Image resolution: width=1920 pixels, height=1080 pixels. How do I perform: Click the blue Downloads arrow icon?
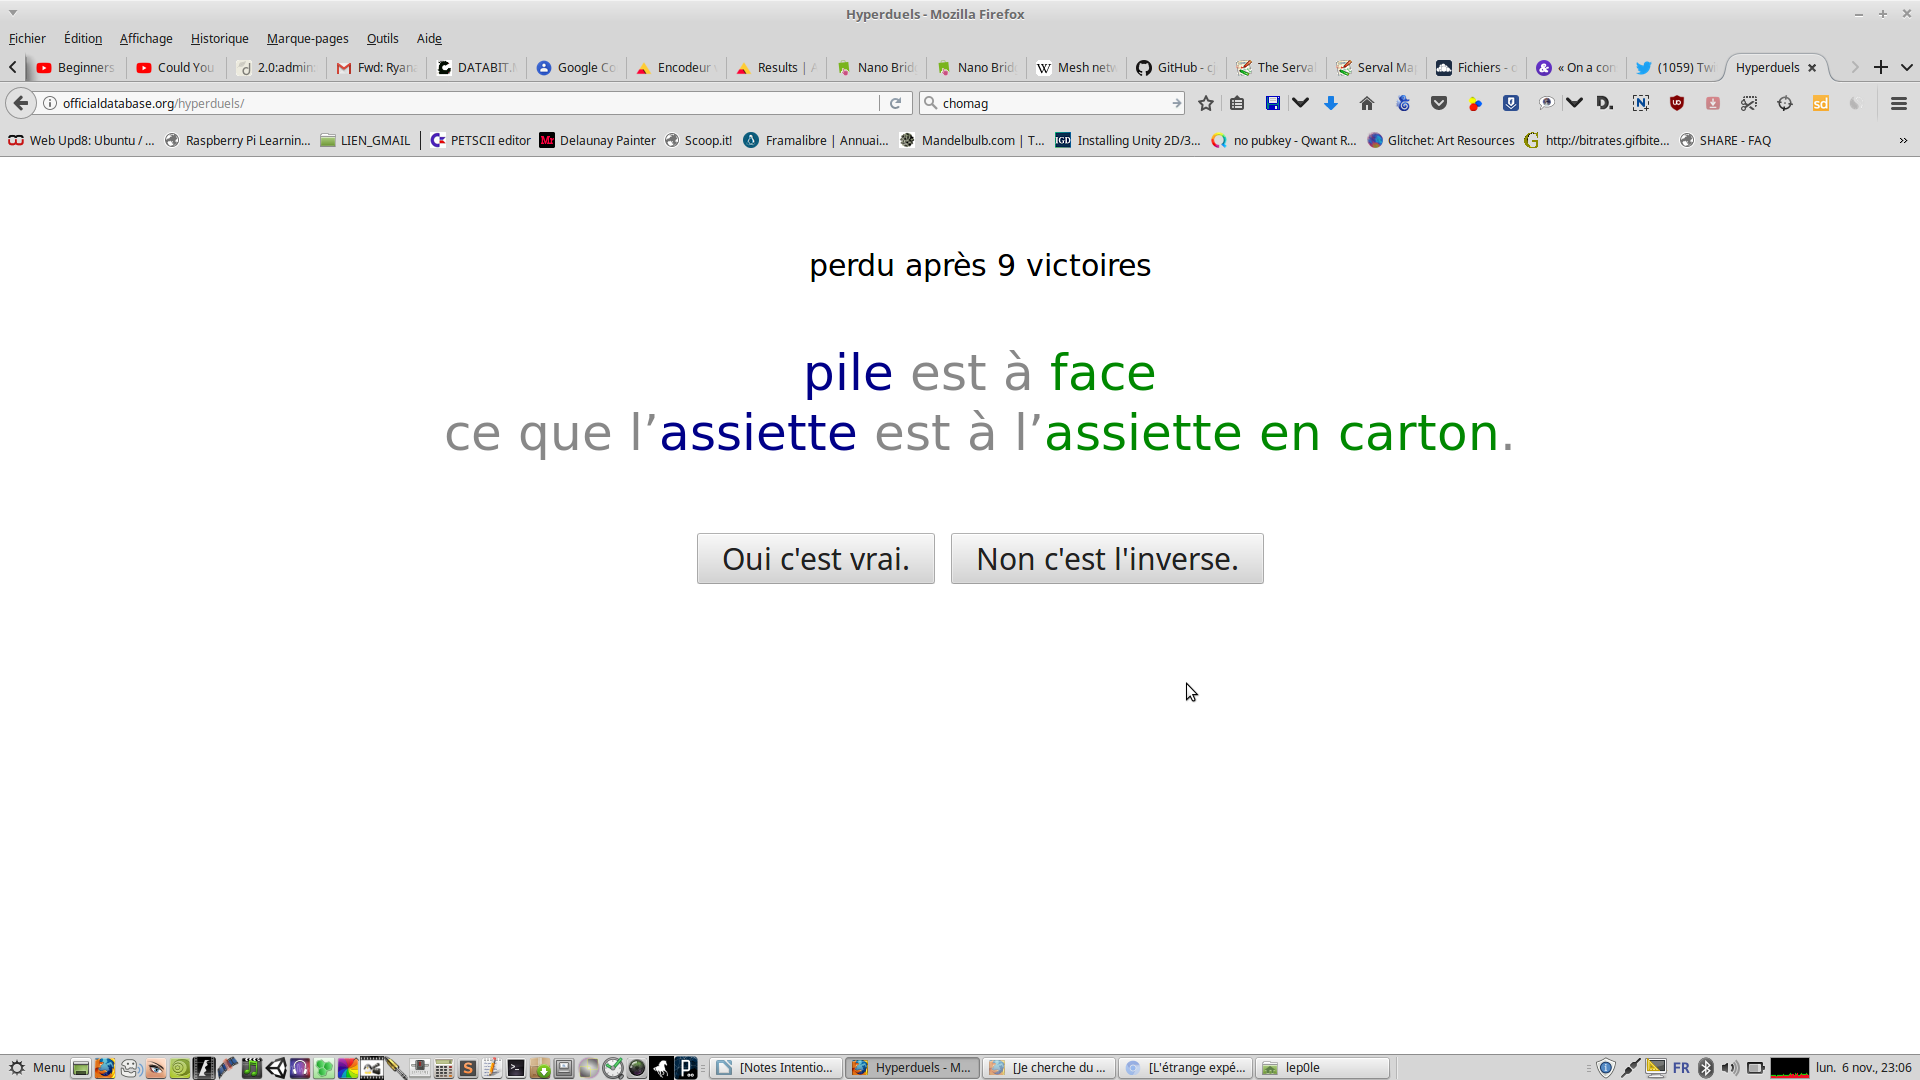pos(1331,103)
